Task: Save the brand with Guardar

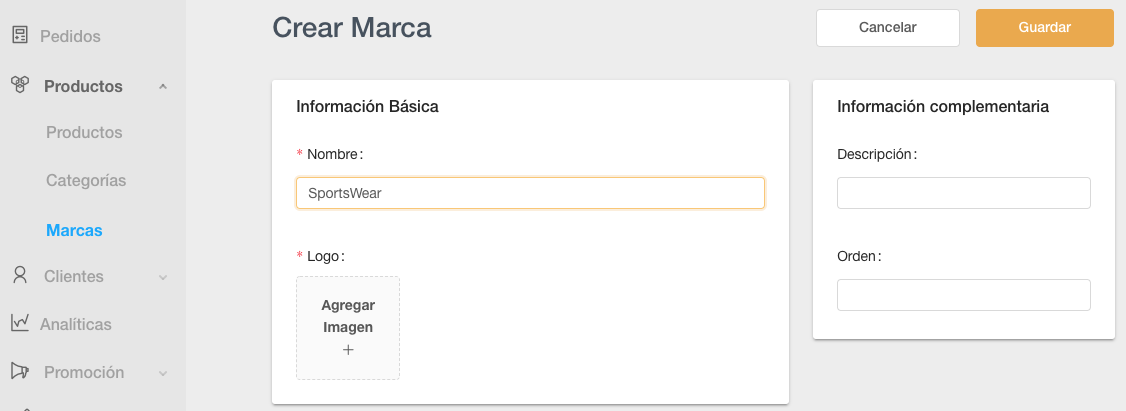Action: pos(1044,28)
